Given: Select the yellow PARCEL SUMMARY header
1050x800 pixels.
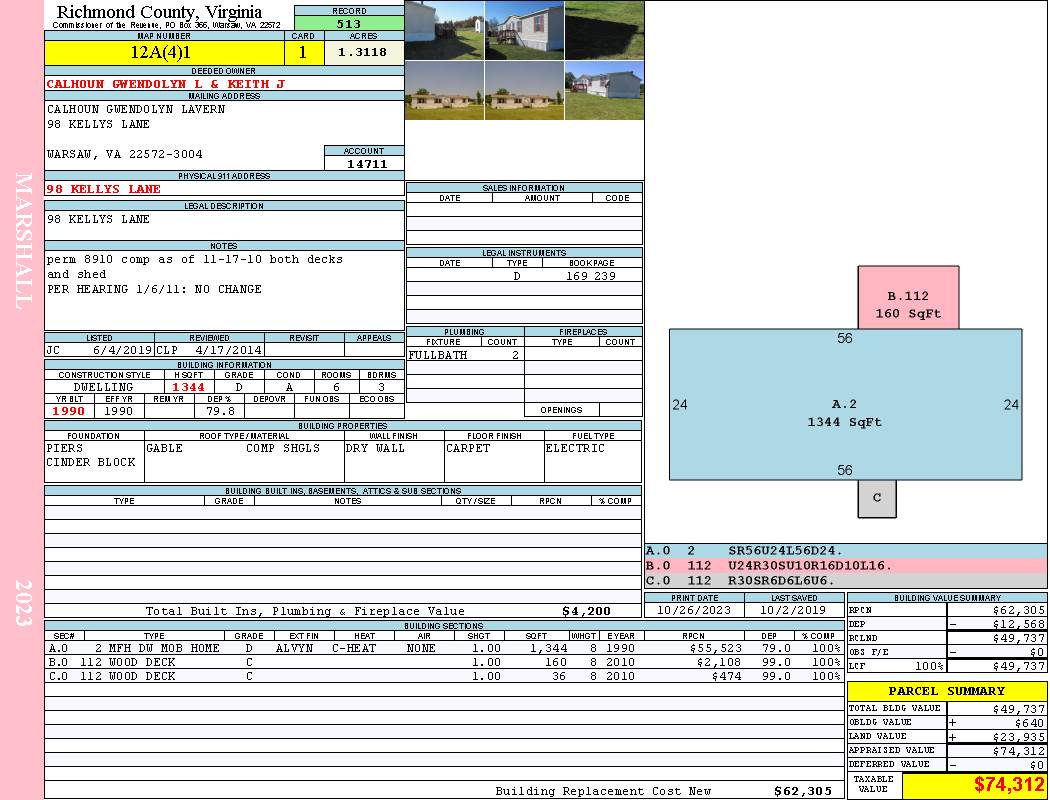Looking at the screenshot, I should pos(946,691).
